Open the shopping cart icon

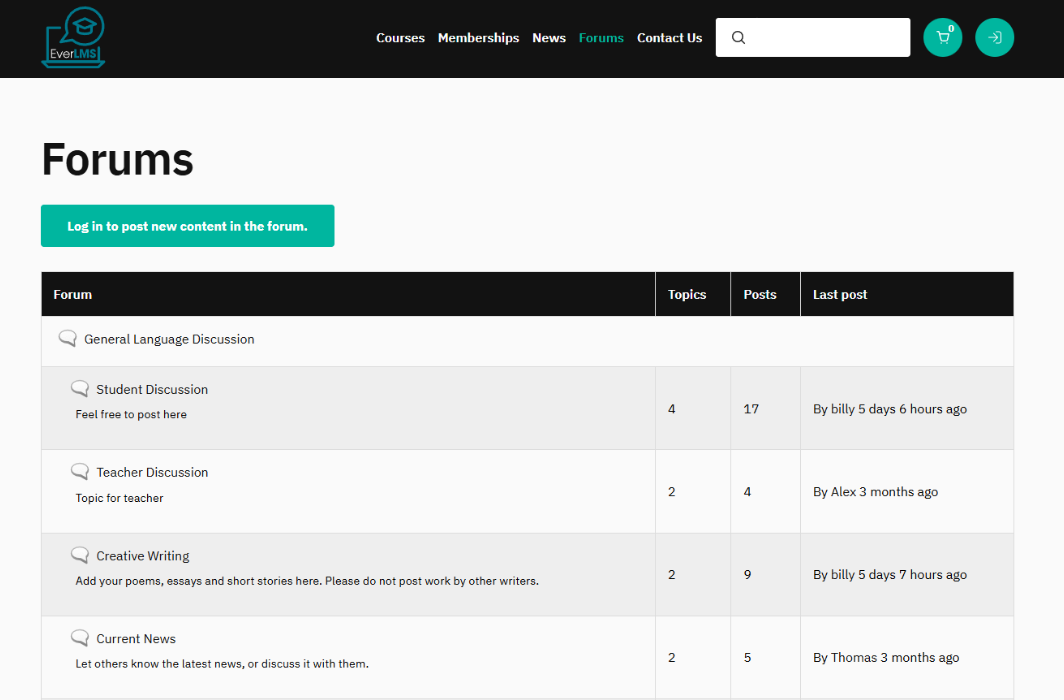point(942,38)
